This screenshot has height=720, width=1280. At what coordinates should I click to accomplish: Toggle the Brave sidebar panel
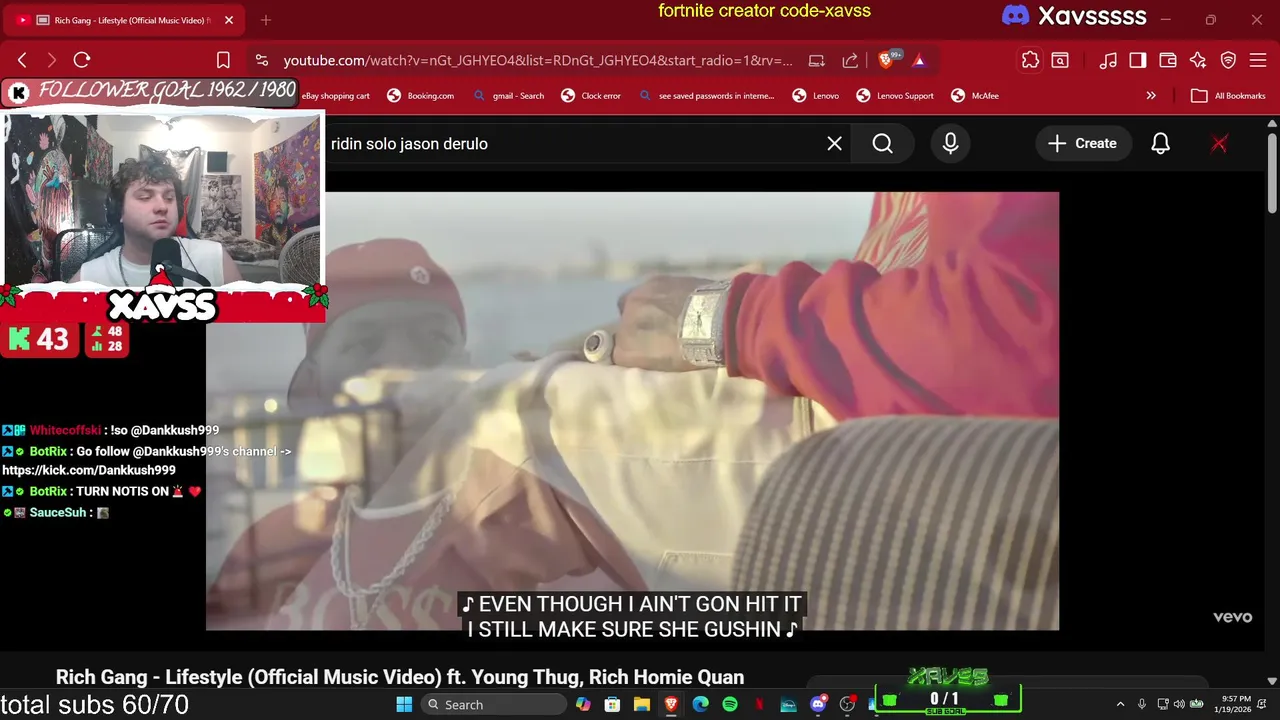coord(1137,60)
